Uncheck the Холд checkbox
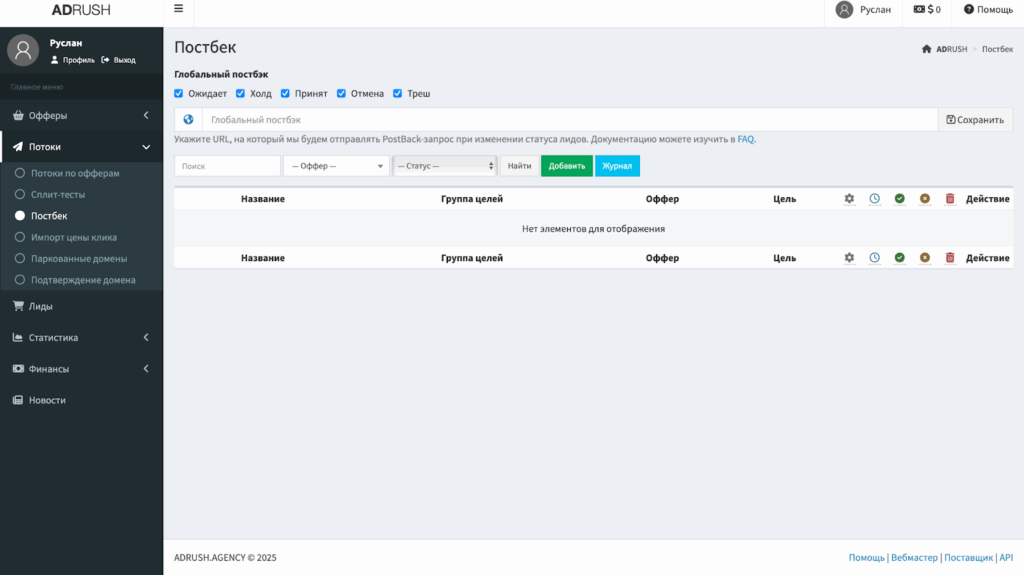The image size is (1024, 575). click(x=240, y=93)
